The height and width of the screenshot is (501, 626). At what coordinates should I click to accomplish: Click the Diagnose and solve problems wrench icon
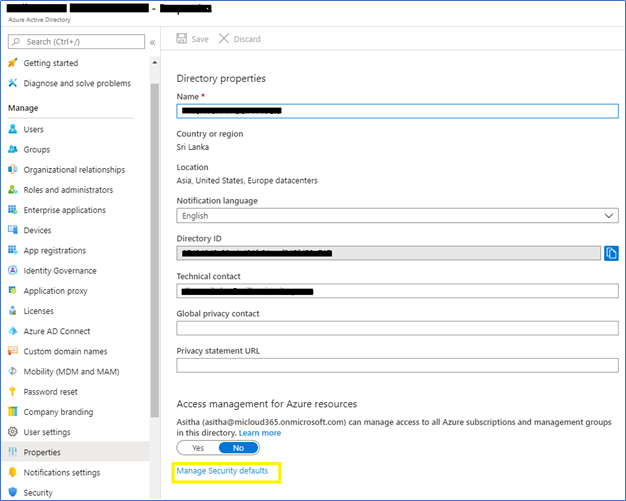pyautogui.click(x=13, y=83)
